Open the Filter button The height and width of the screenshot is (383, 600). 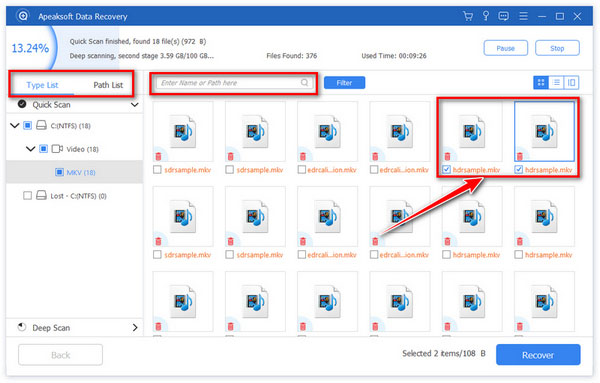[344, 83]
